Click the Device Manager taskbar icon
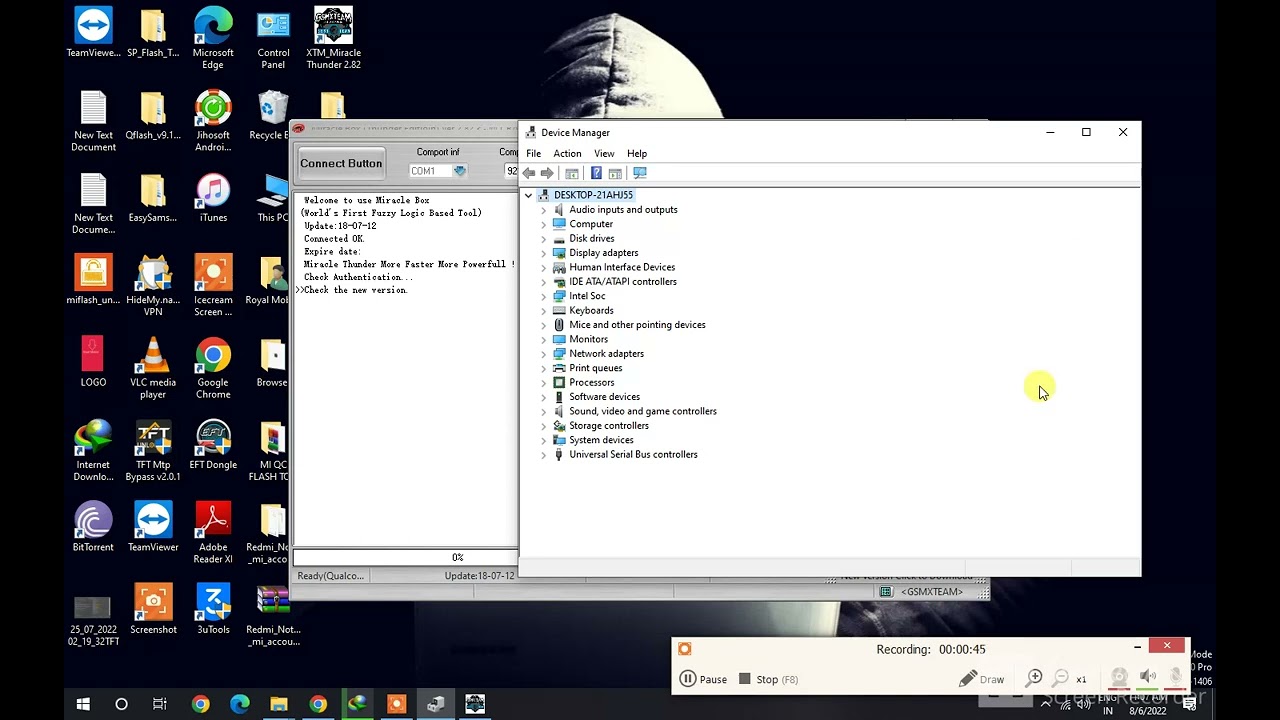Image resolution: width=1280 pixels, height=720 pixels. click(435, 705)
